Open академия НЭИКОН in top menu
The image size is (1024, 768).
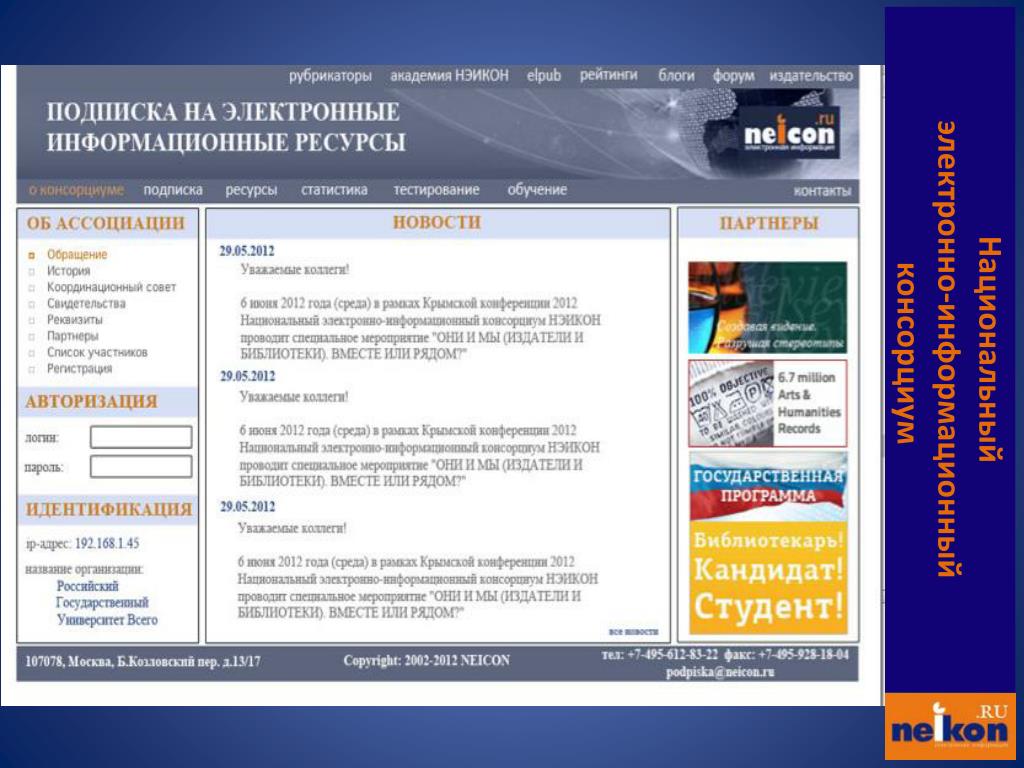pos(449,76)
